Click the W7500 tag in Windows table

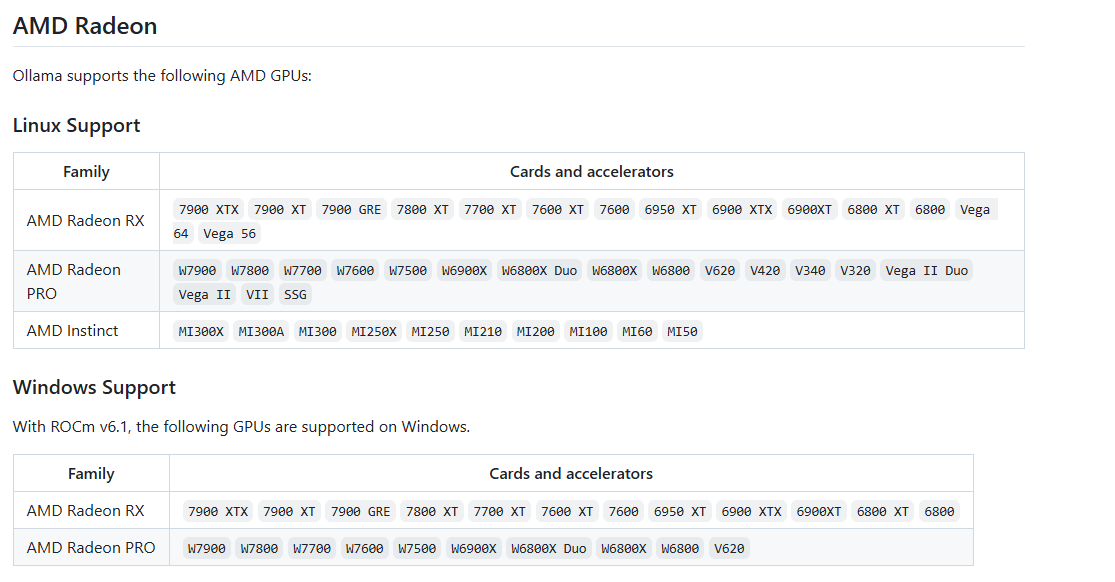click(417, 549)
